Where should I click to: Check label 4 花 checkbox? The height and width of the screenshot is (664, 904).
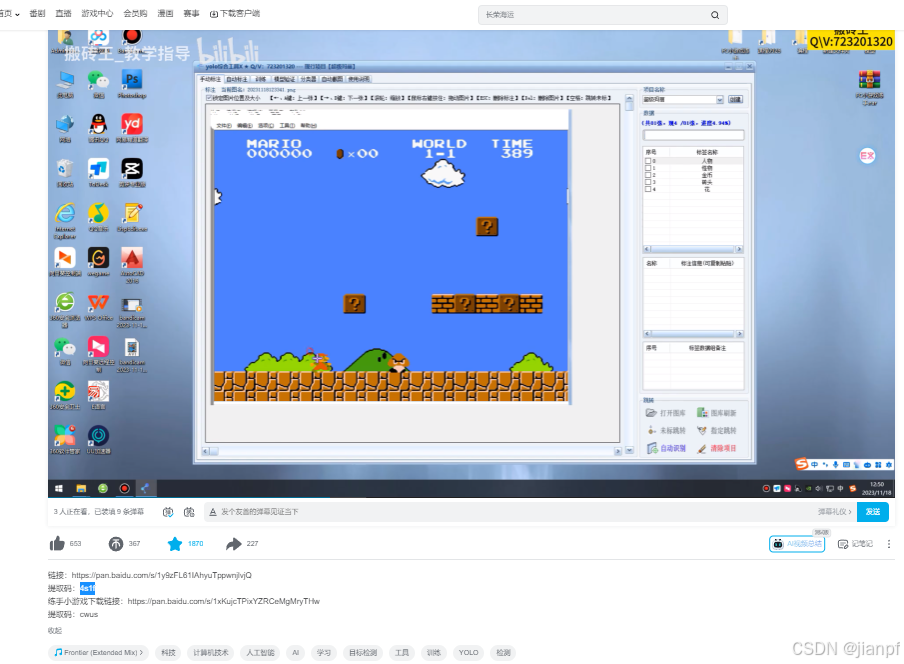point(648,188)
